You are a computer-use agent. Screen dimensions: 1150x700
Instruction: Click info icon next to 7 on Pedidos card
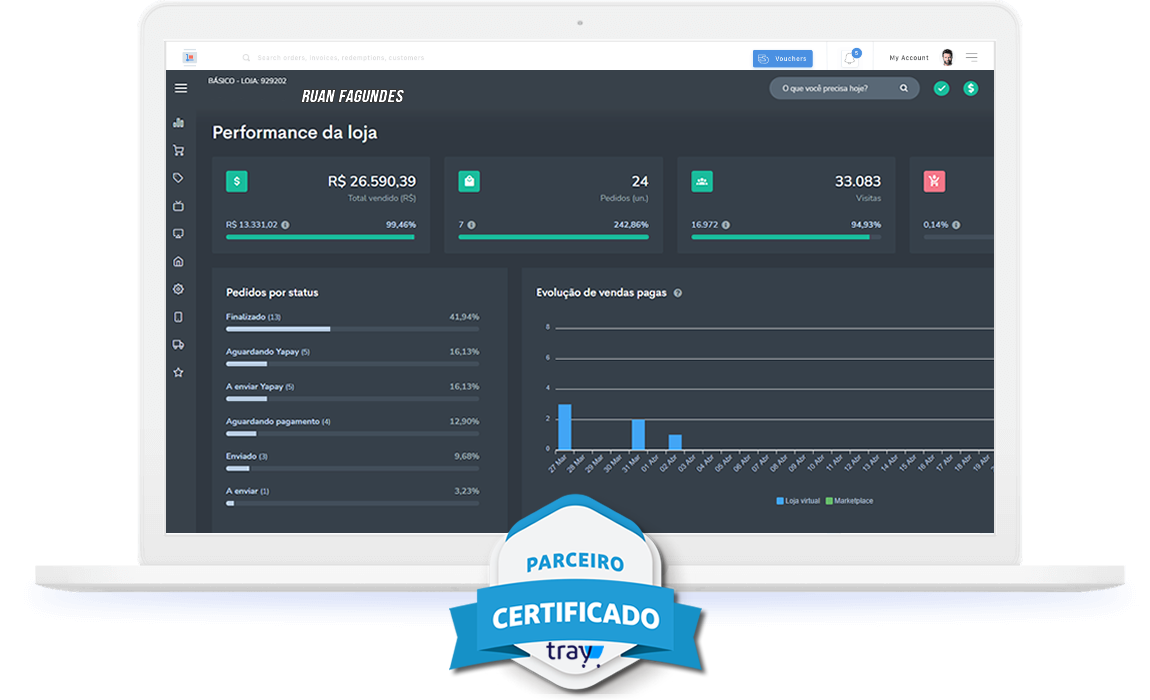coord(472,225)
